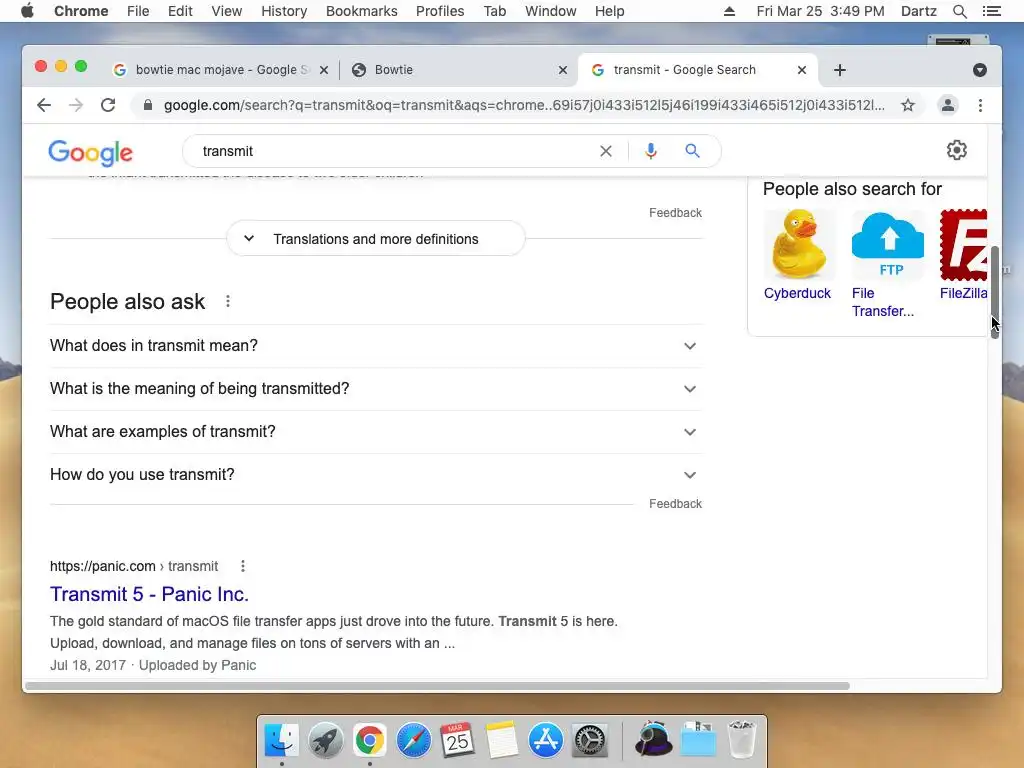Open Chrome's three-dot menu

[x=980, y=105]
